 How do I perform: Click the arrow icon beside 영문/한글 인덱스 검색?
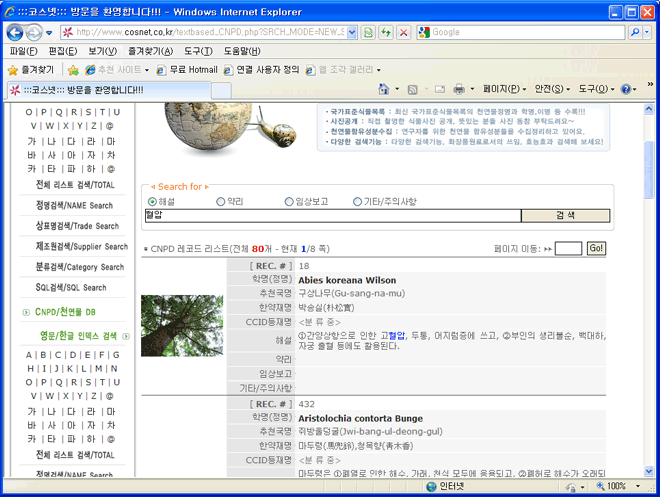[x=126, y=336]
